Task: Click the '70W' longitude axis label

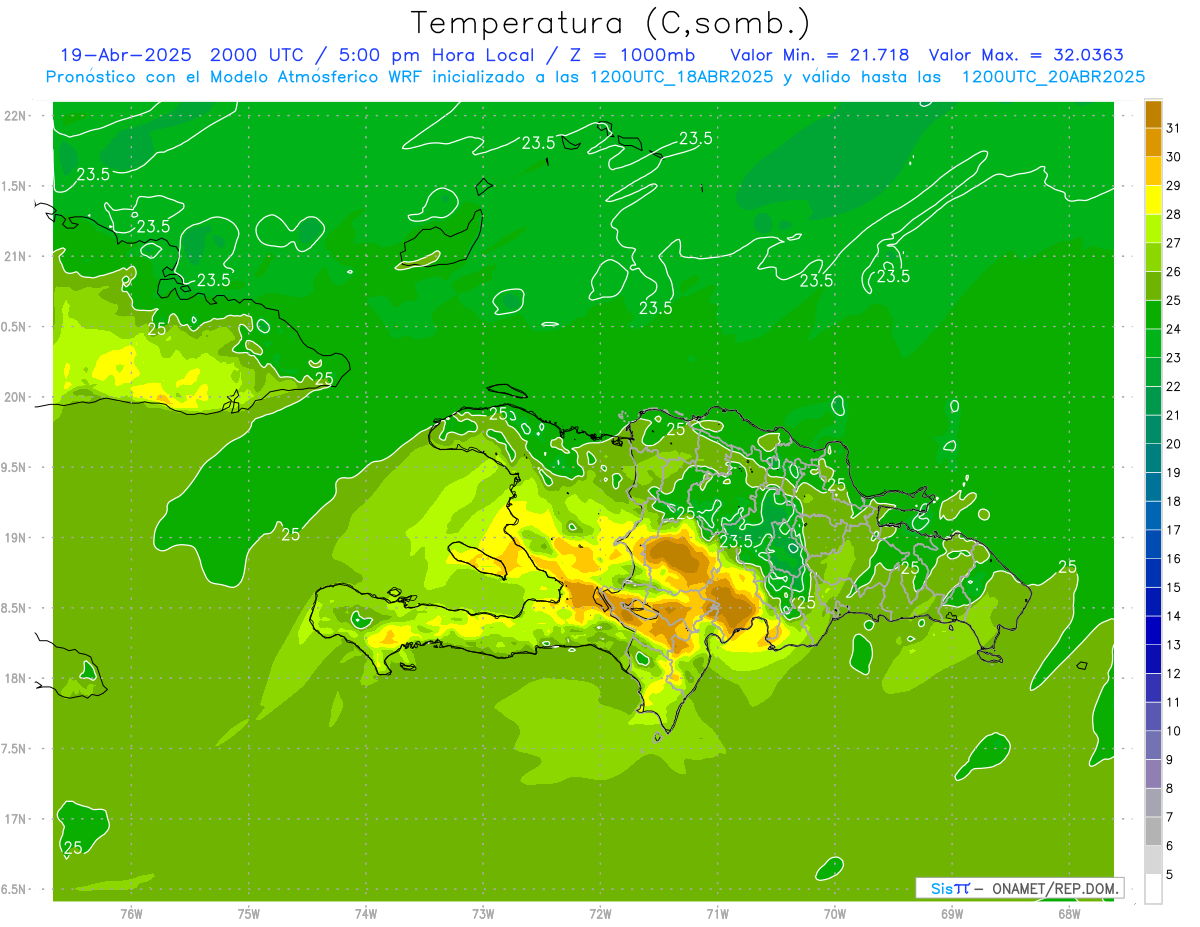Action: [x=835, y=913]
